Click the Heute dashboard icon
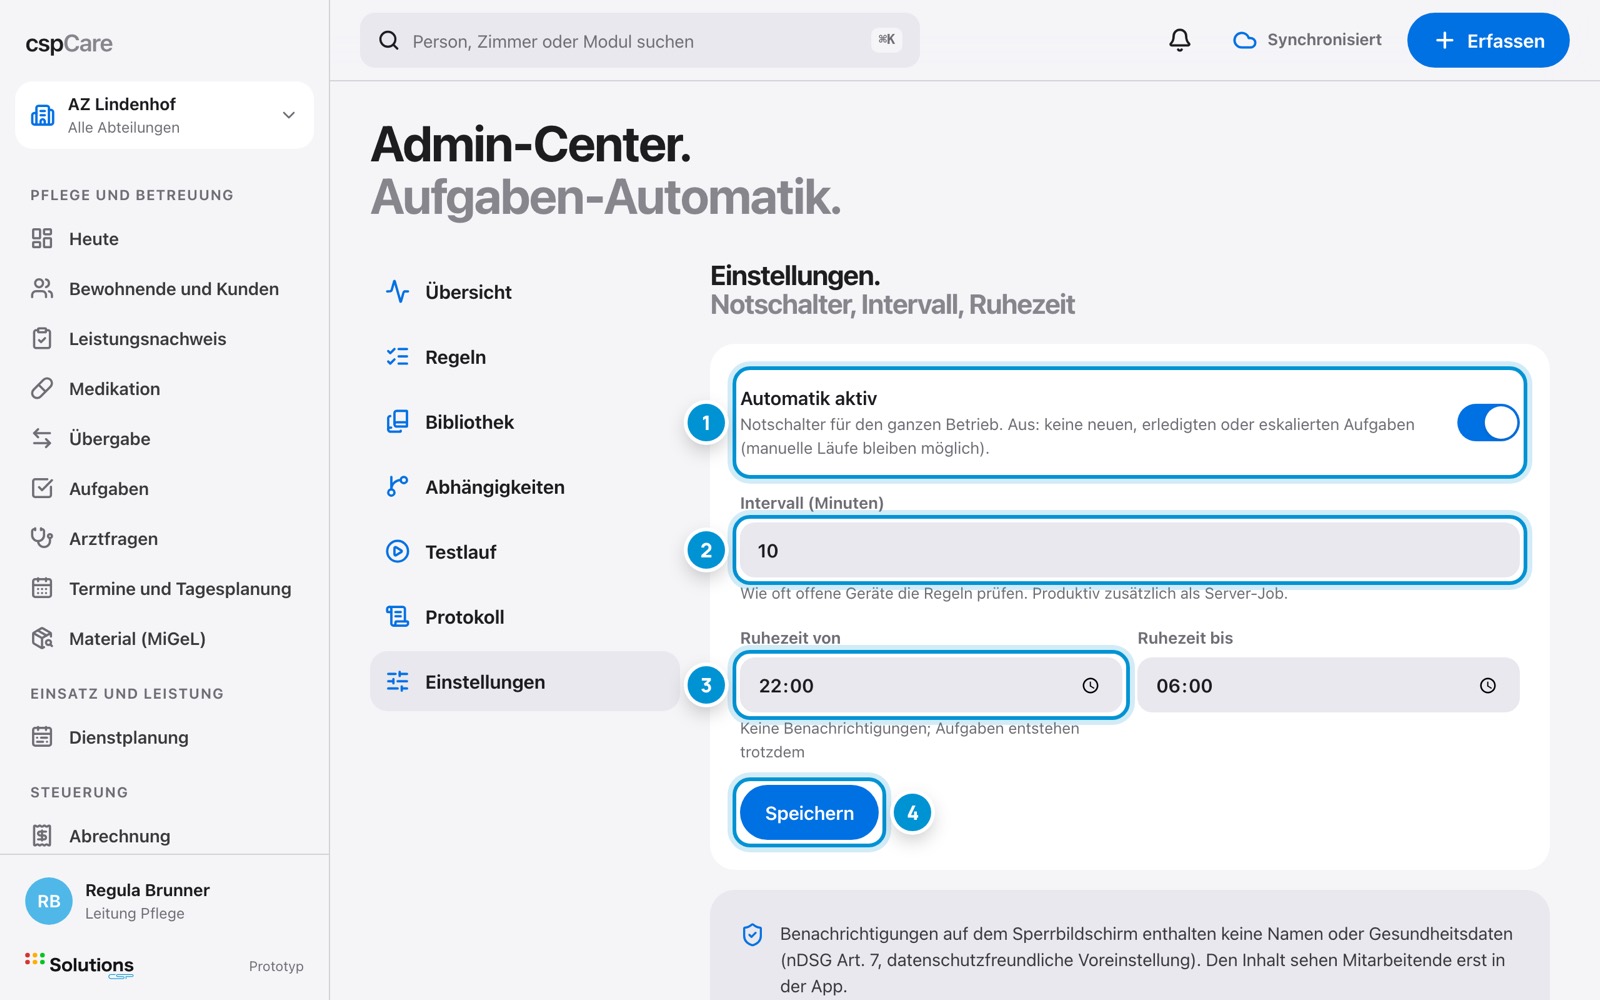Screen dimensions: 1600x1000 click(42, 238)
